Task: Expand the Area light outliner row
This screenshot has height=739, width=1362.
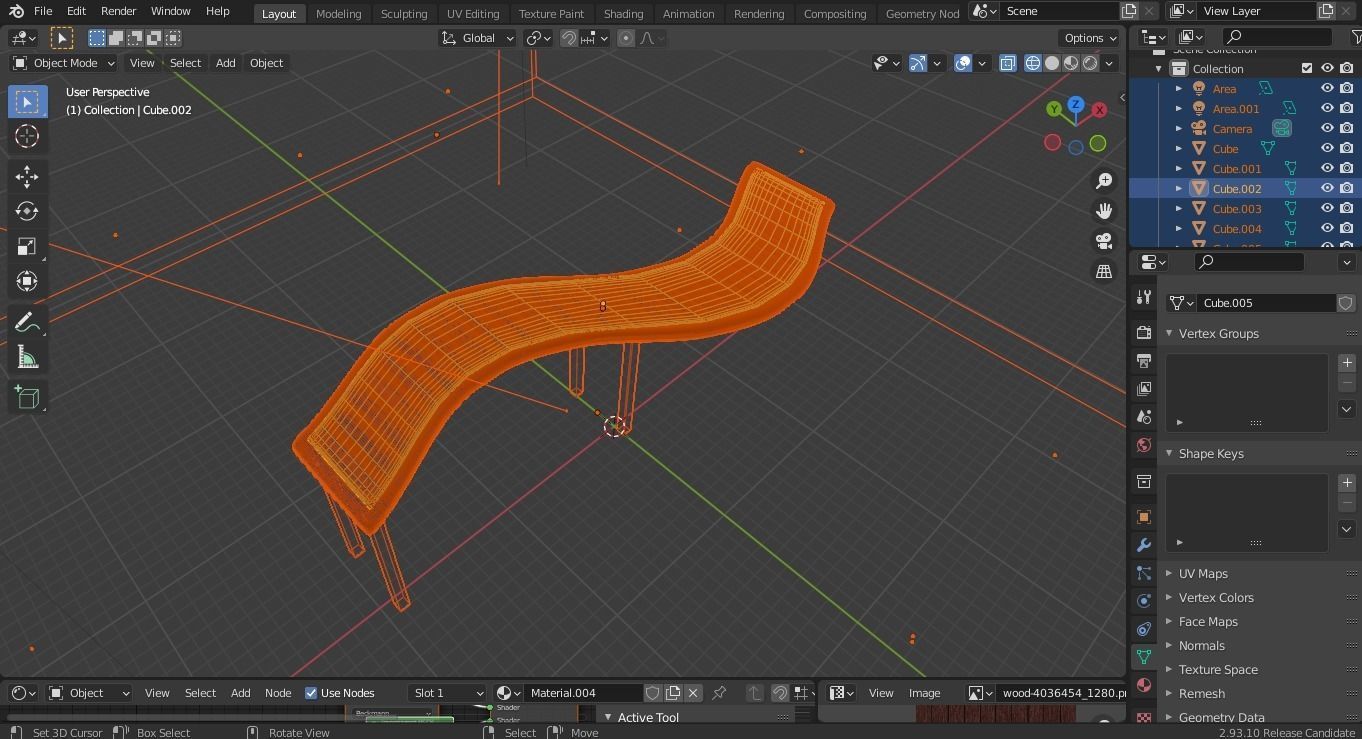Action: [1179, 88]
